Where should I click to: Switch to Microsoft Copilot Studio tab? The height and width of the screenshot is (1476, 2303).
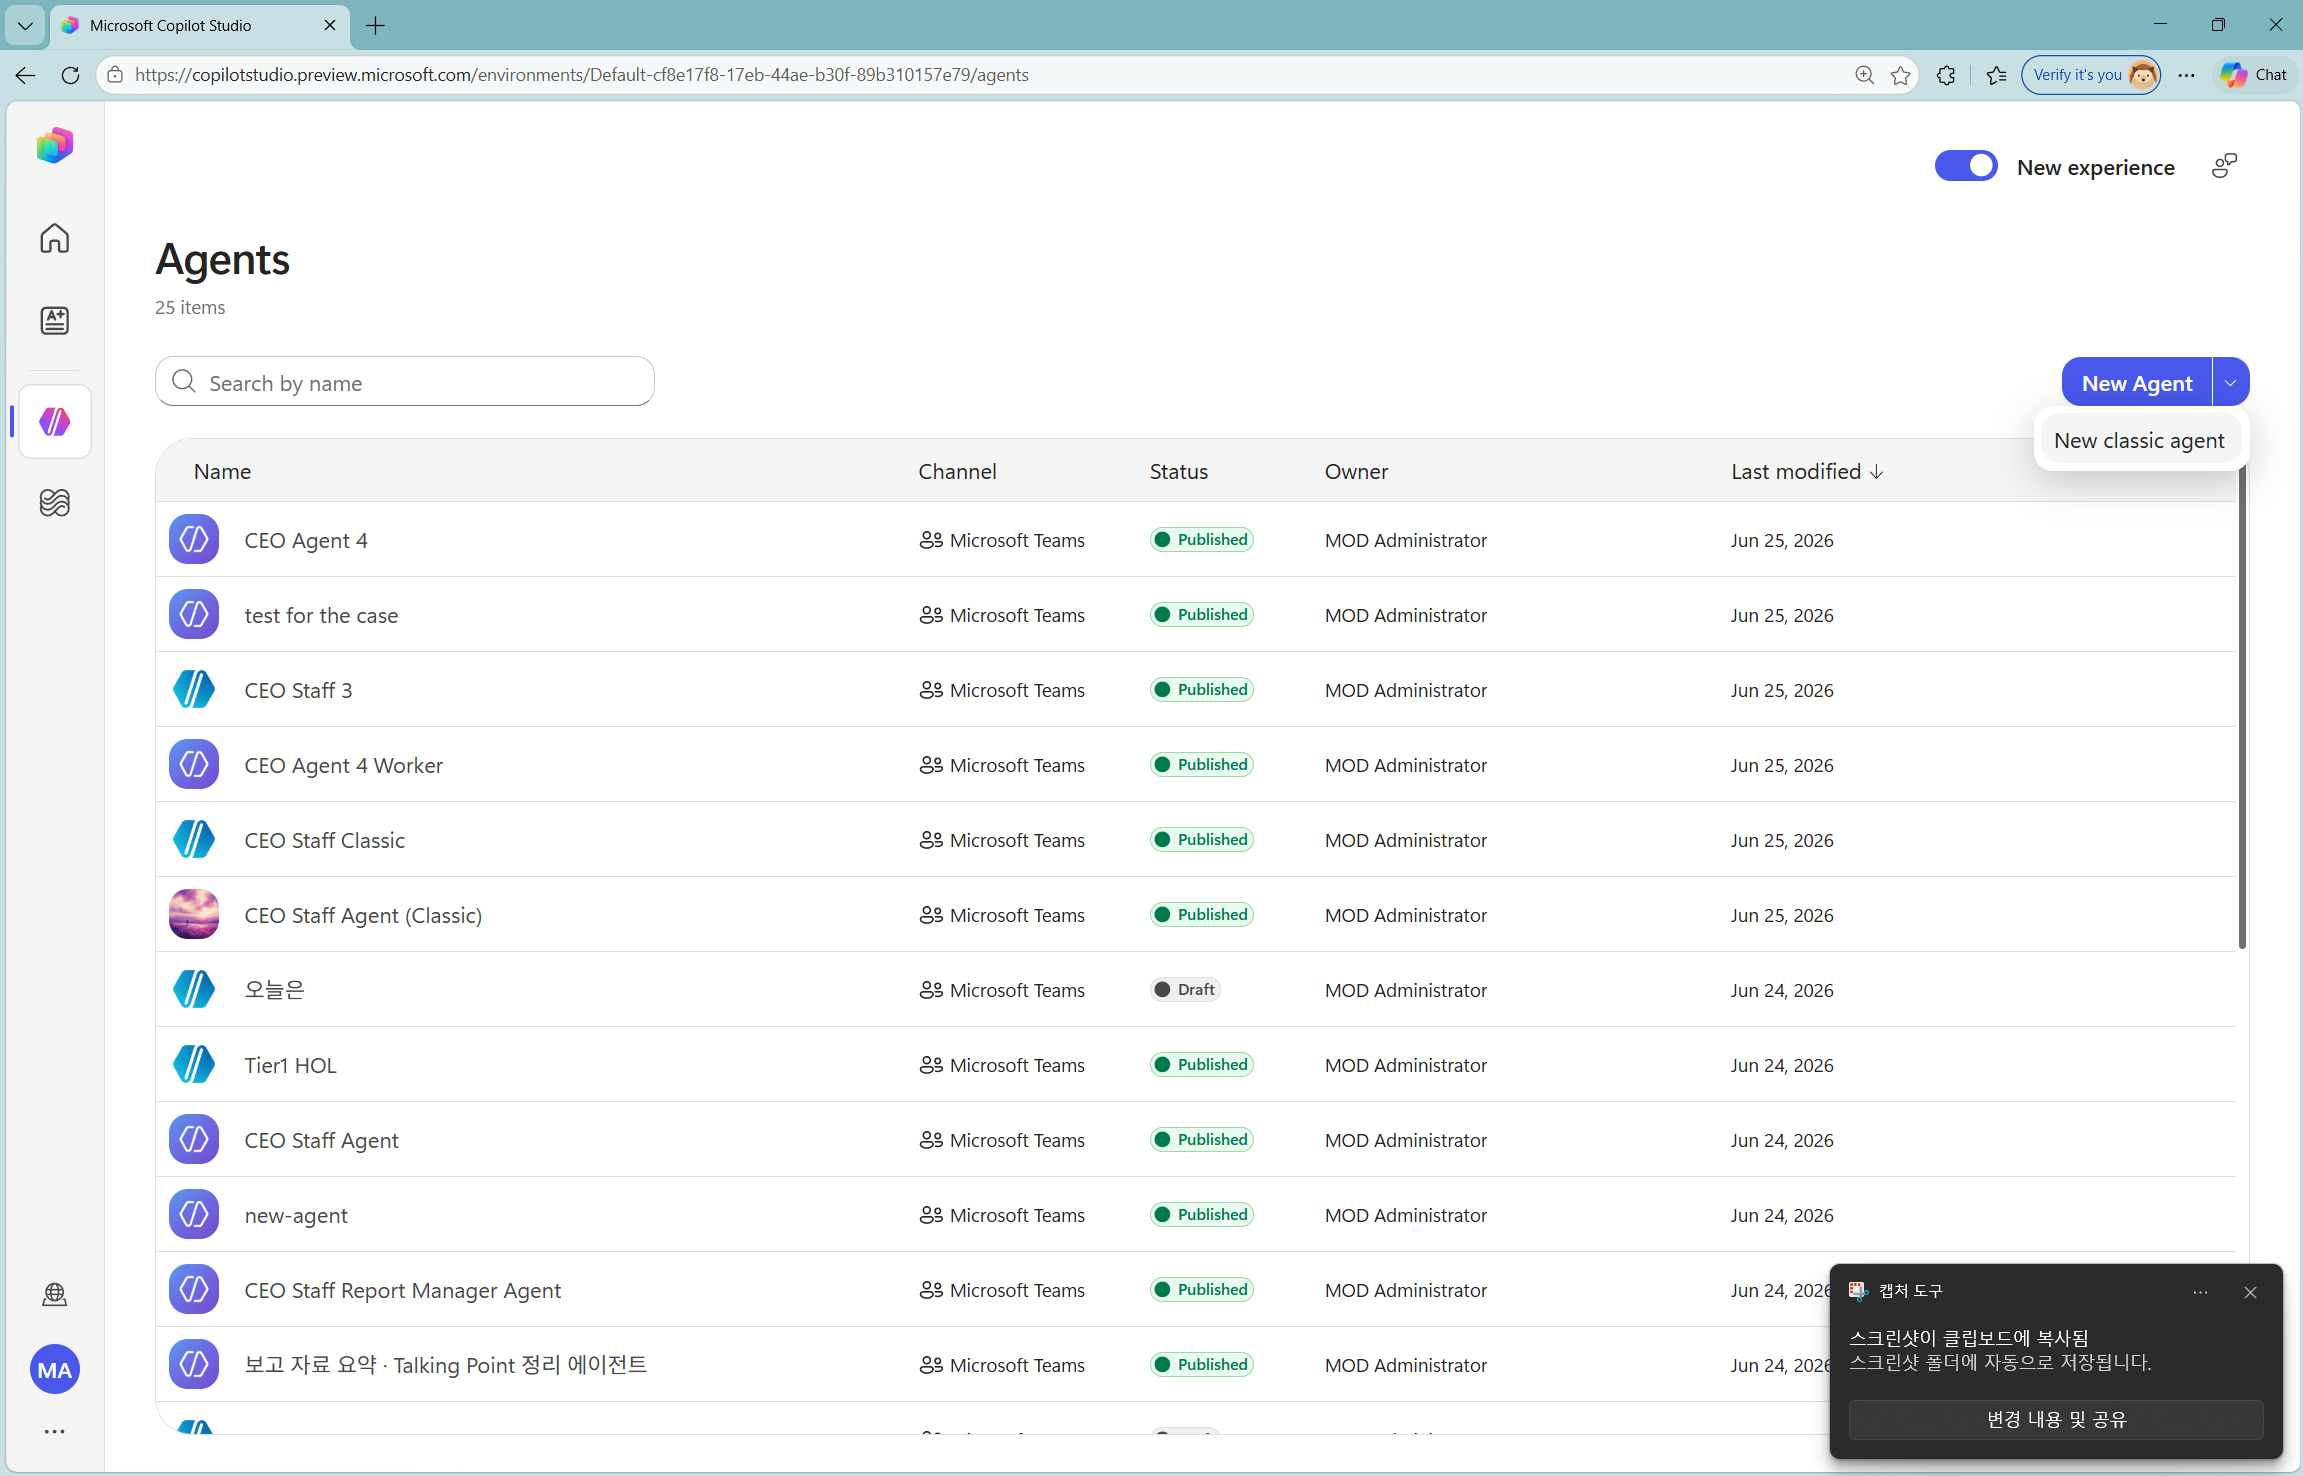(200, 25)
